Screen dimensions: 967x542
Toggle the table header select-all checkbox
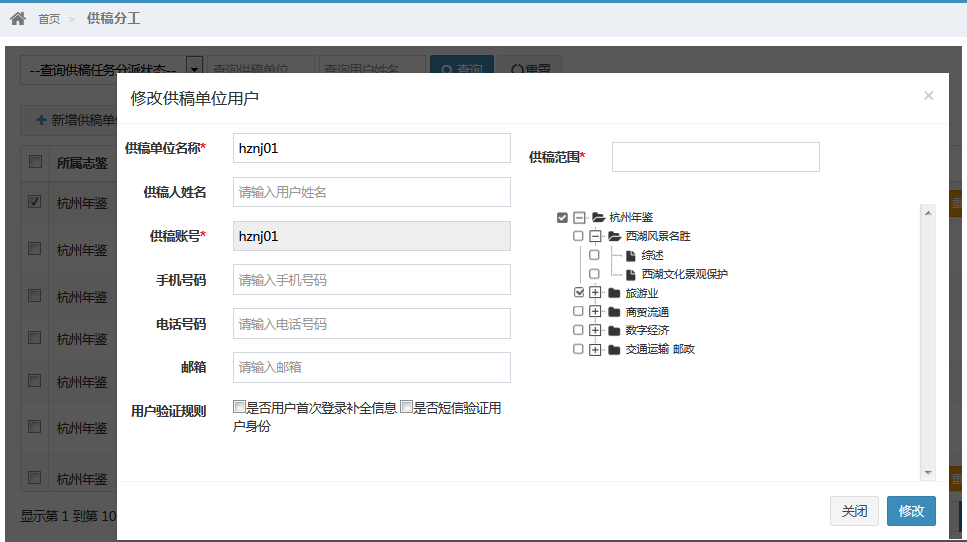35,162
